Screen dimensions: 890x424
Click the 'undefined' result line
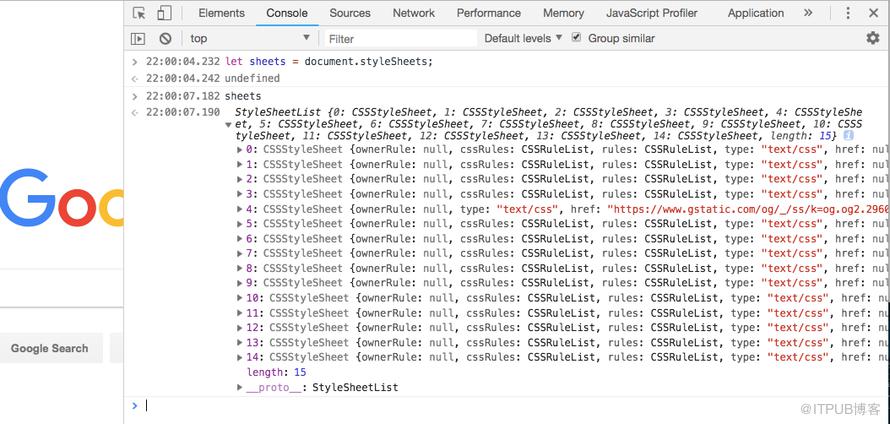click(x=252, y=78)
